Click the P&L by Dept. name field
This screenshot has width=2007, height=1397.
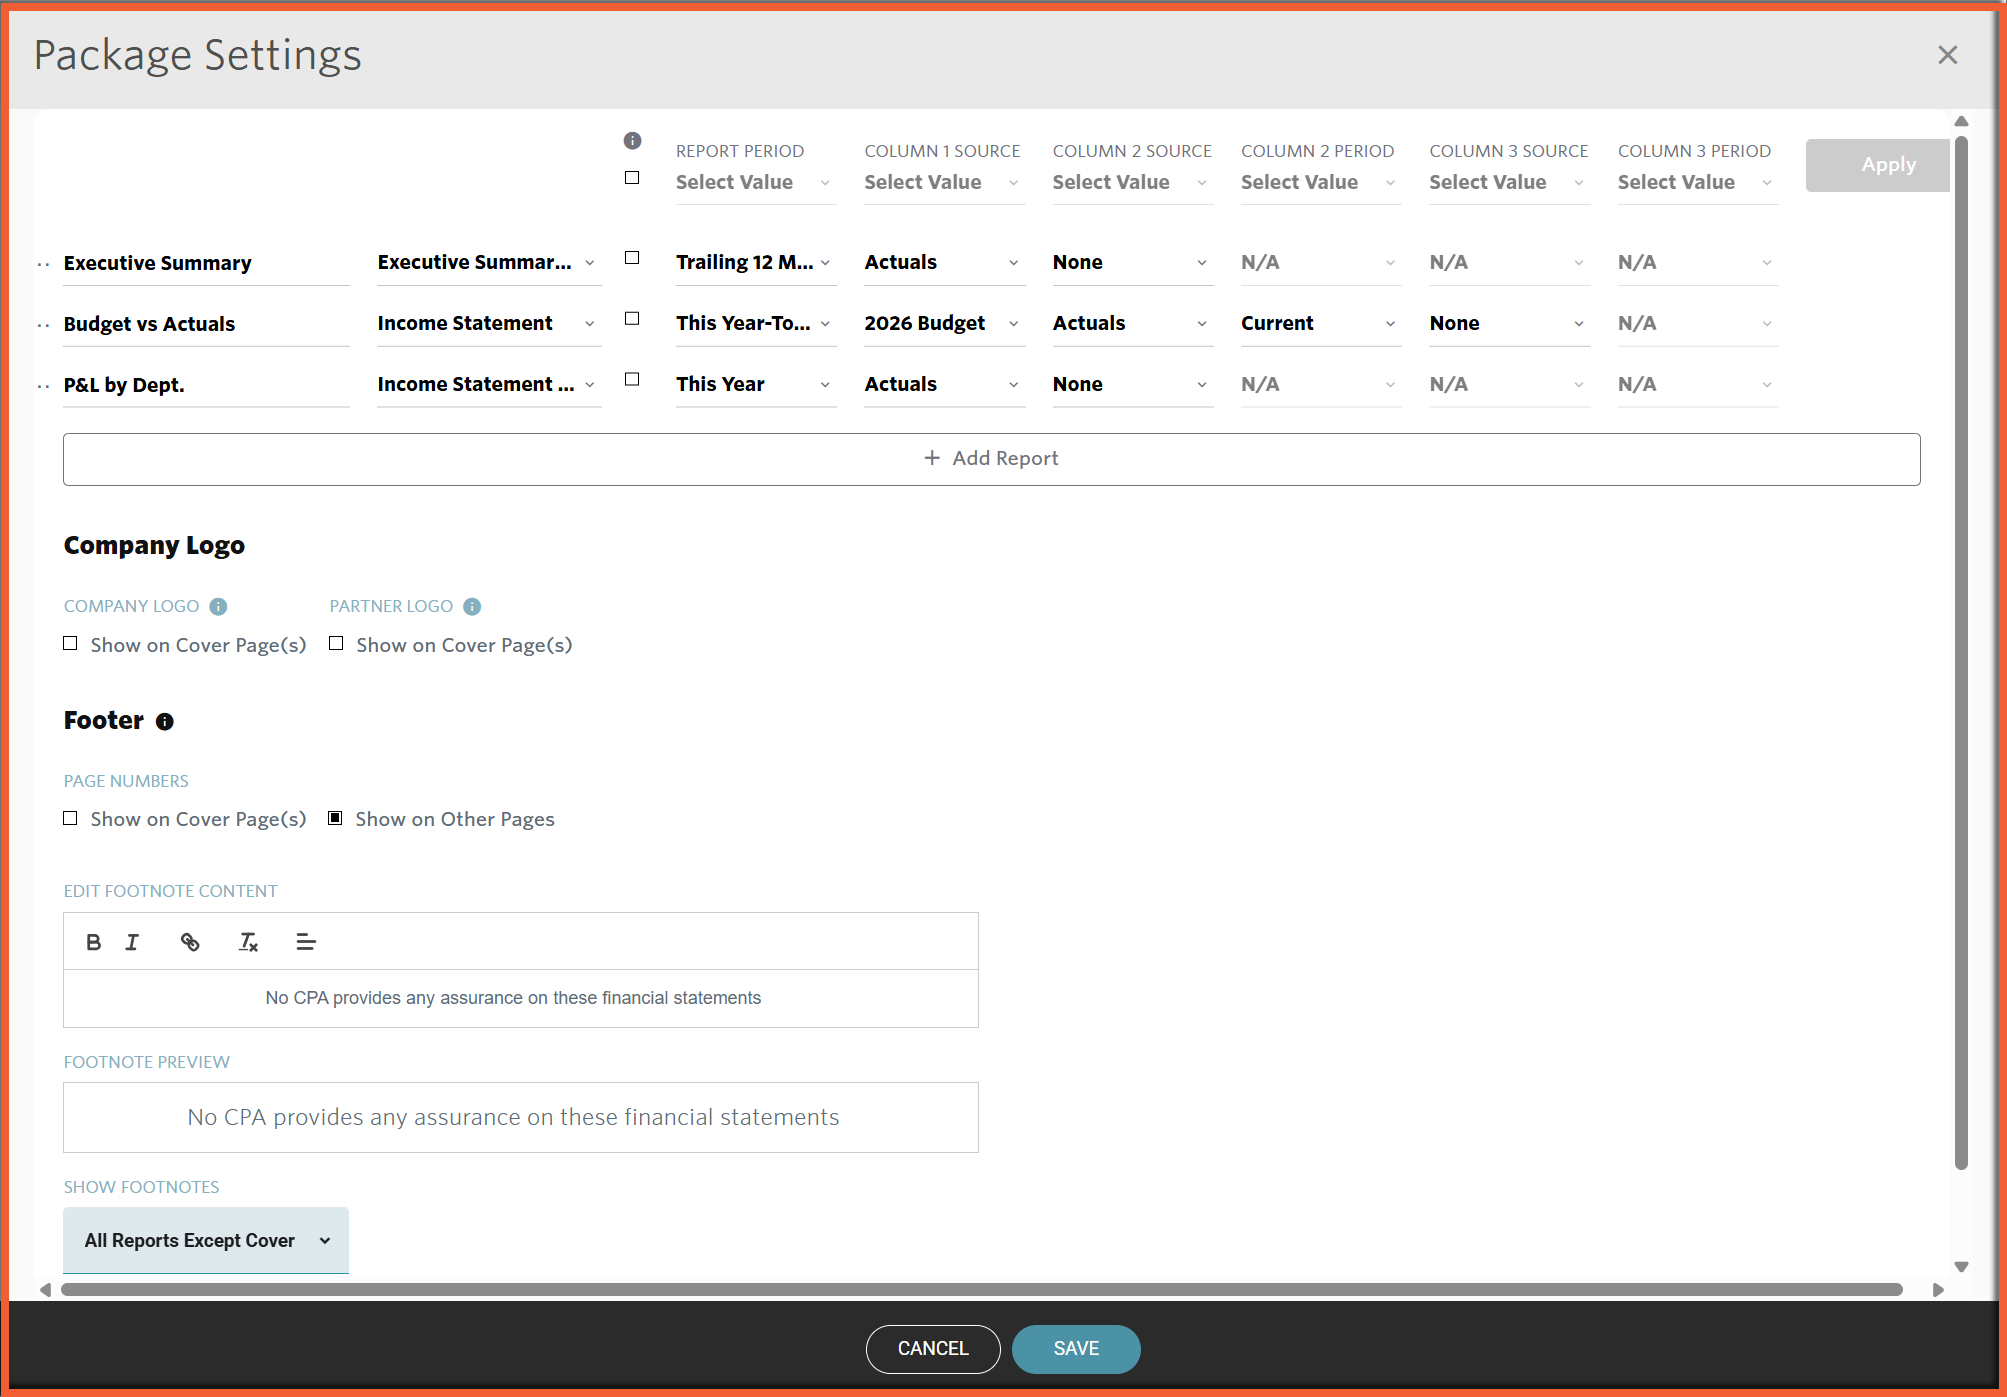point(205,385)
